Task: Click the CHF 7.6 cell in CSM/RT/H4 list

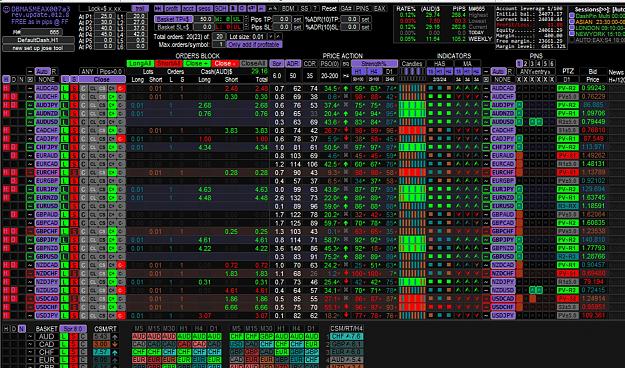Action: [347, 337]
